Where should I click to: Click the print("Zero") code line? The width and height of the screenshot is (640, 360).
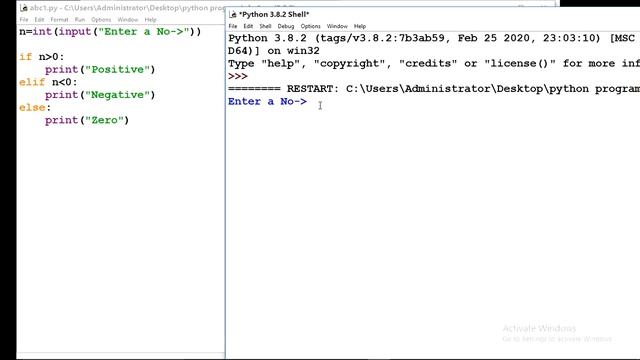[87, 120]
